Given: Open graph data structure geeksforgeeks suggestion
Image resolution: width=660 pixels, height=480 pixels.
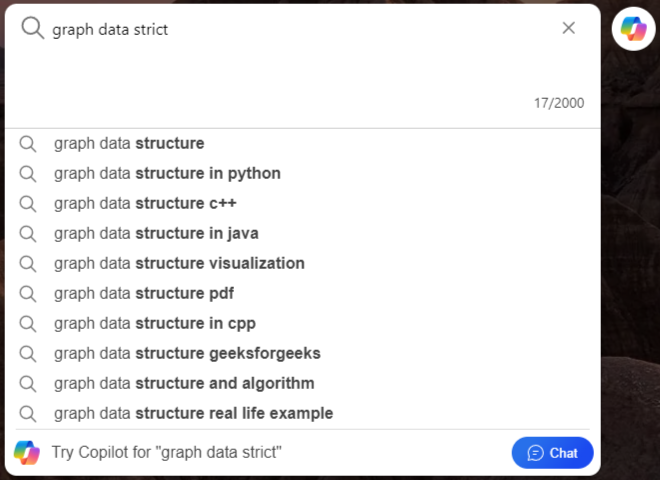Looking at the screenshot, I should click(x=187, y=353).
